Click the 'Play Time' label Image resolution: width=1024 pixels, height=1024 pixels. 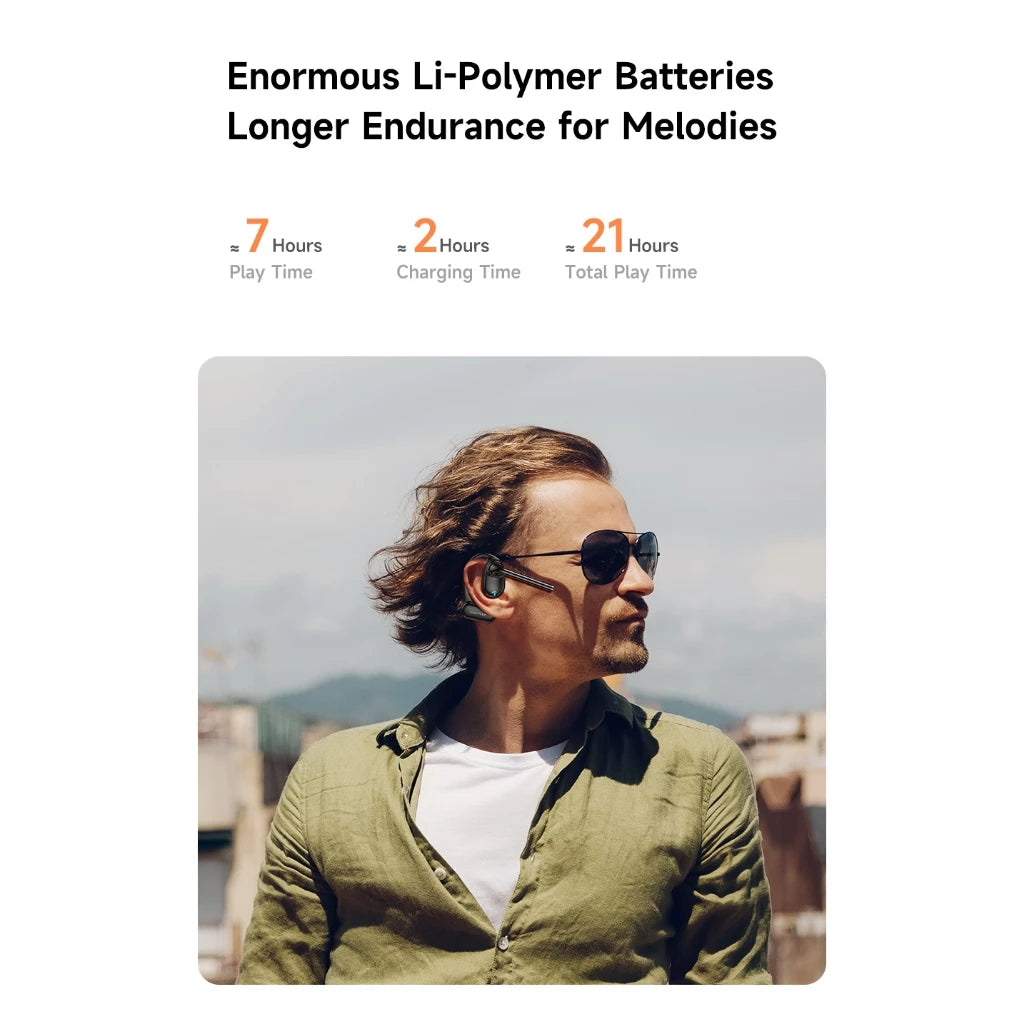click(271, 272)
